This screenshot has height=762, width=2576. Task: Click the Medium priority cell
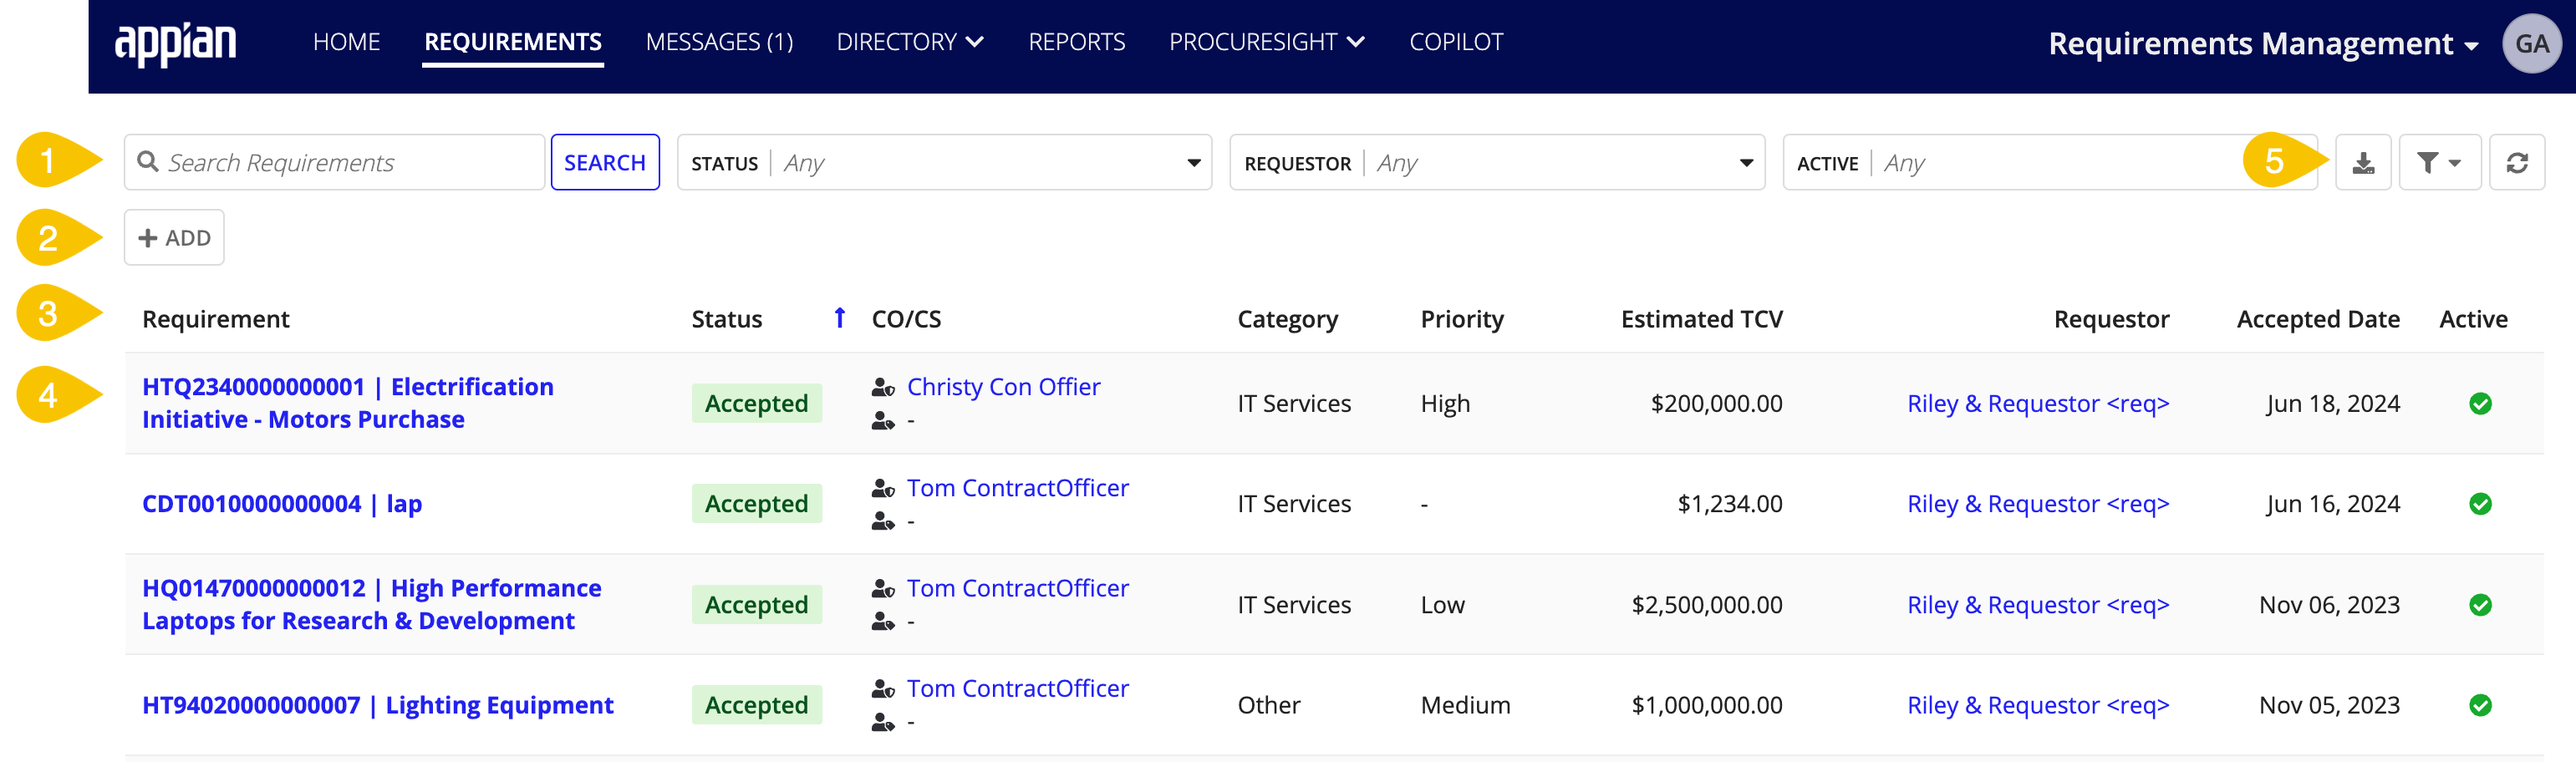[x=1465, y=706]
